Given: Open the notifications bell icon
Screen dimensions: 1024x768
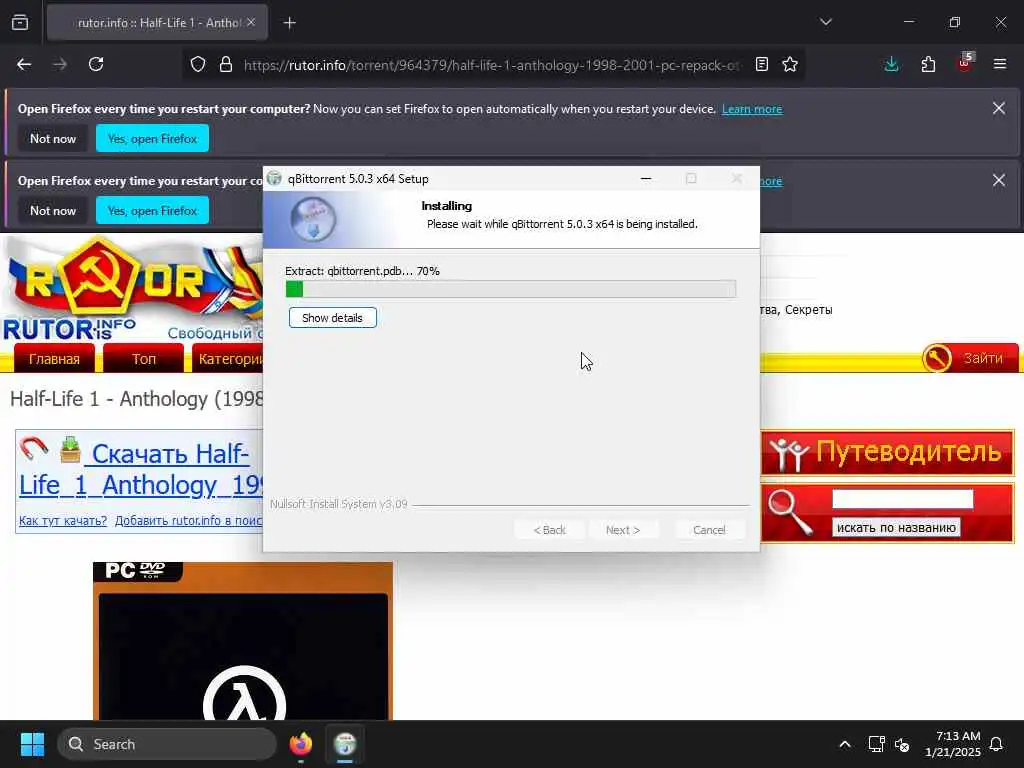Looking at the screenshot, I should point(997,744).
